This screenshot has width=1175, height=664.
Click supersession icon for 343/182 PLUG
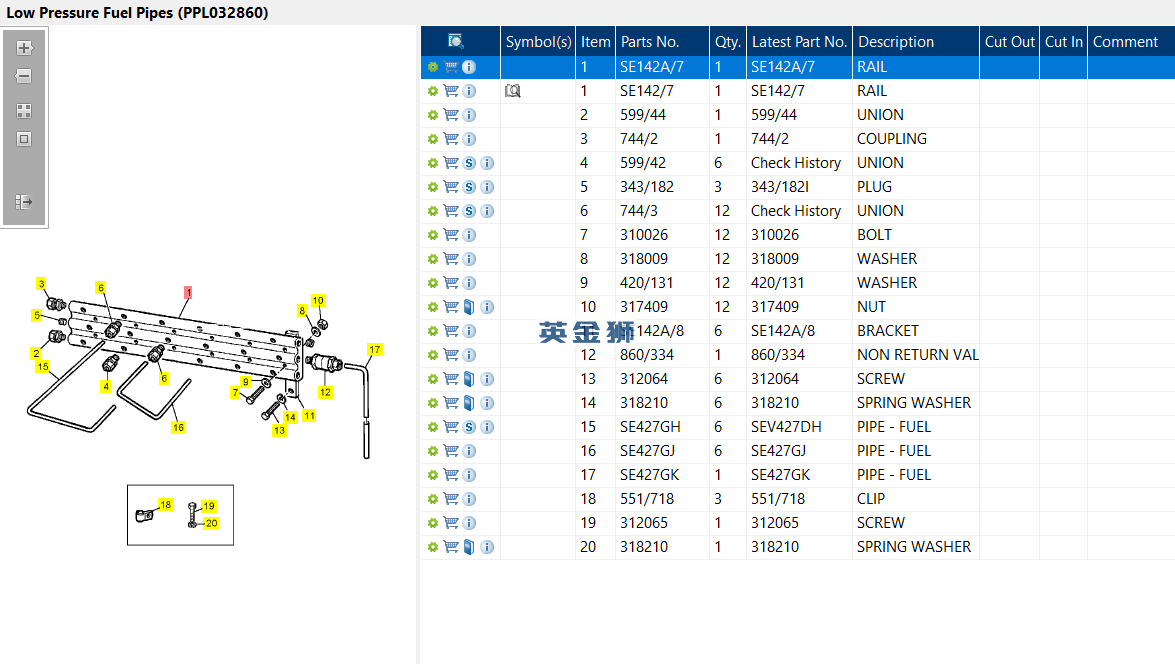pyautogui.click(x=469, y=187)
